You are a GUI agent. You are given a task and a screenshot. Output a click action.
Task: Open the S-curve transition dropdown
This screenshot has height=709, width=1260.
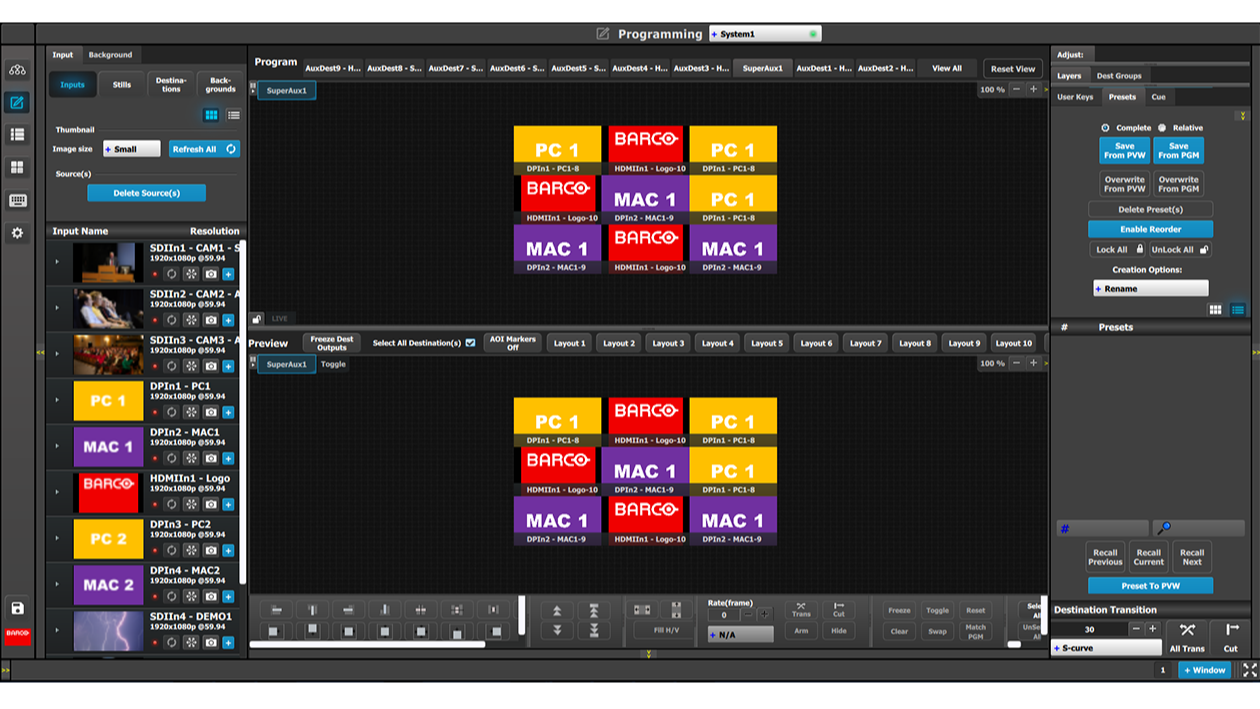[1106, 648]
